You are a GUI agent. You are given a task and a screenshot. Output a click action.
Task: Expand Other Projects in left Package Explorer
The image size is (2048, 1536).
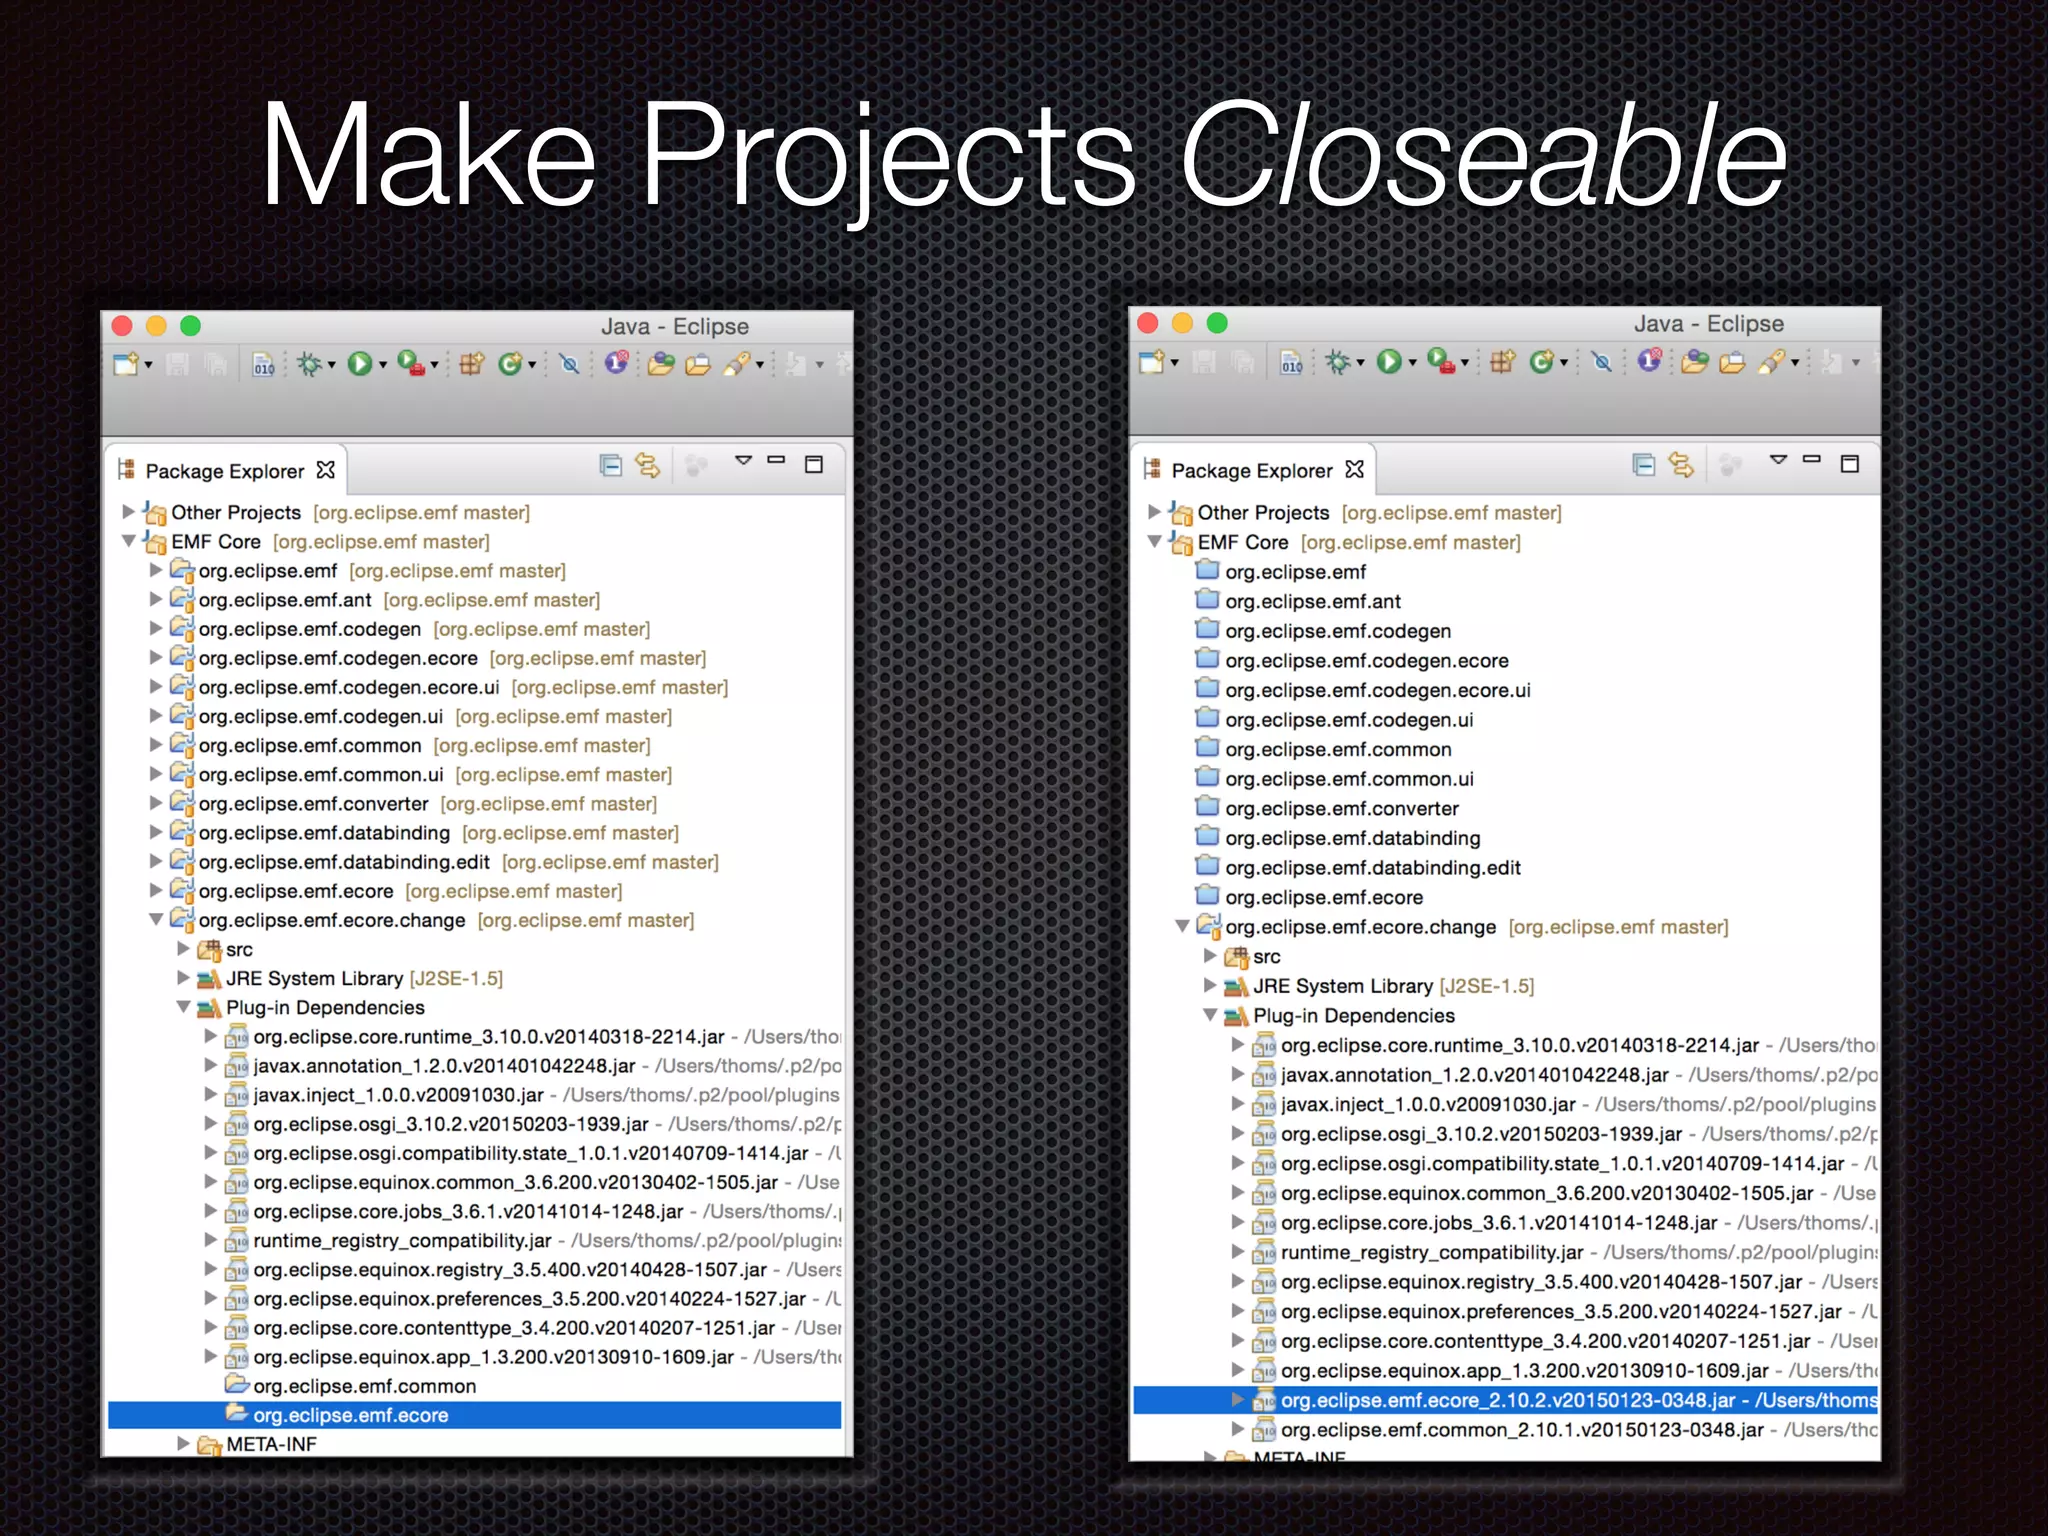click(128, 511)
